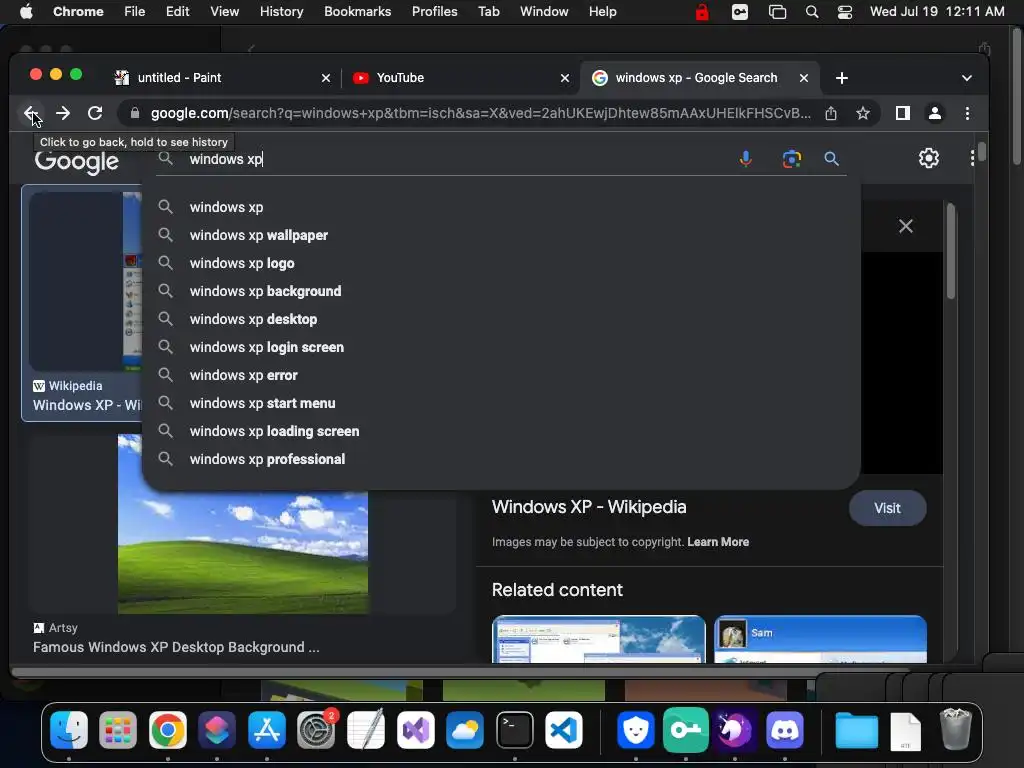Select suggestion windows xp wallpaper
This screenshot has width=1024, height=768.
coord(259,235)
